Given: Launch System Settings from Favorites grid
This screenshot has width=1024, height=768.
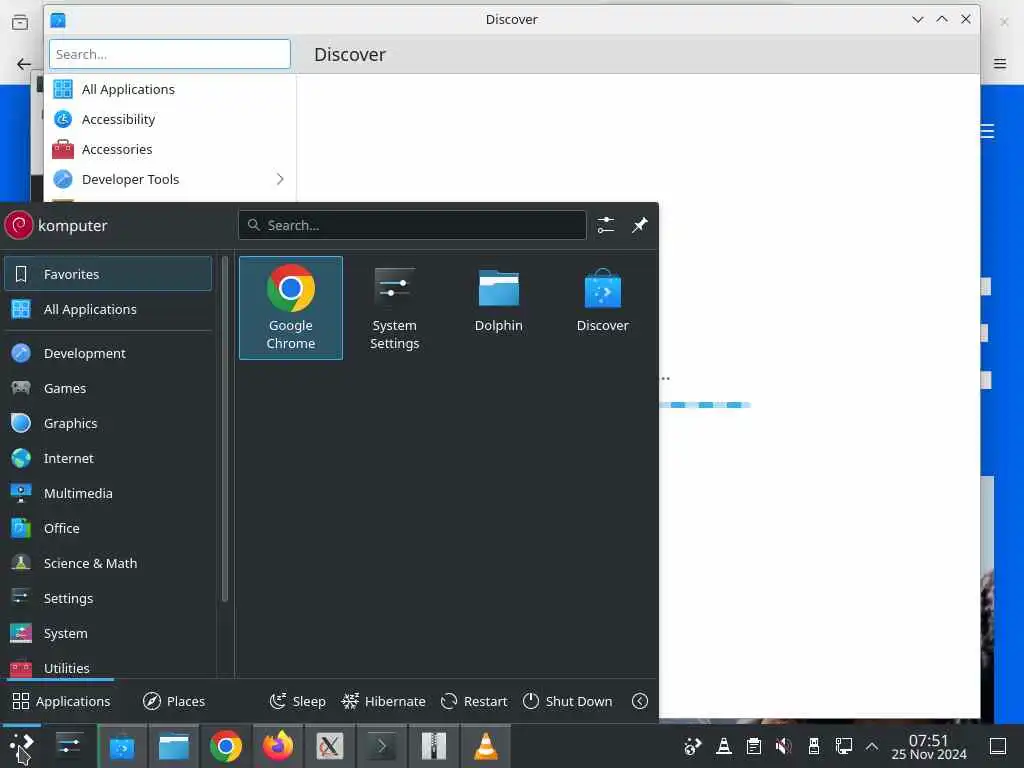Looking at the screenshot, I should [394, 308].
